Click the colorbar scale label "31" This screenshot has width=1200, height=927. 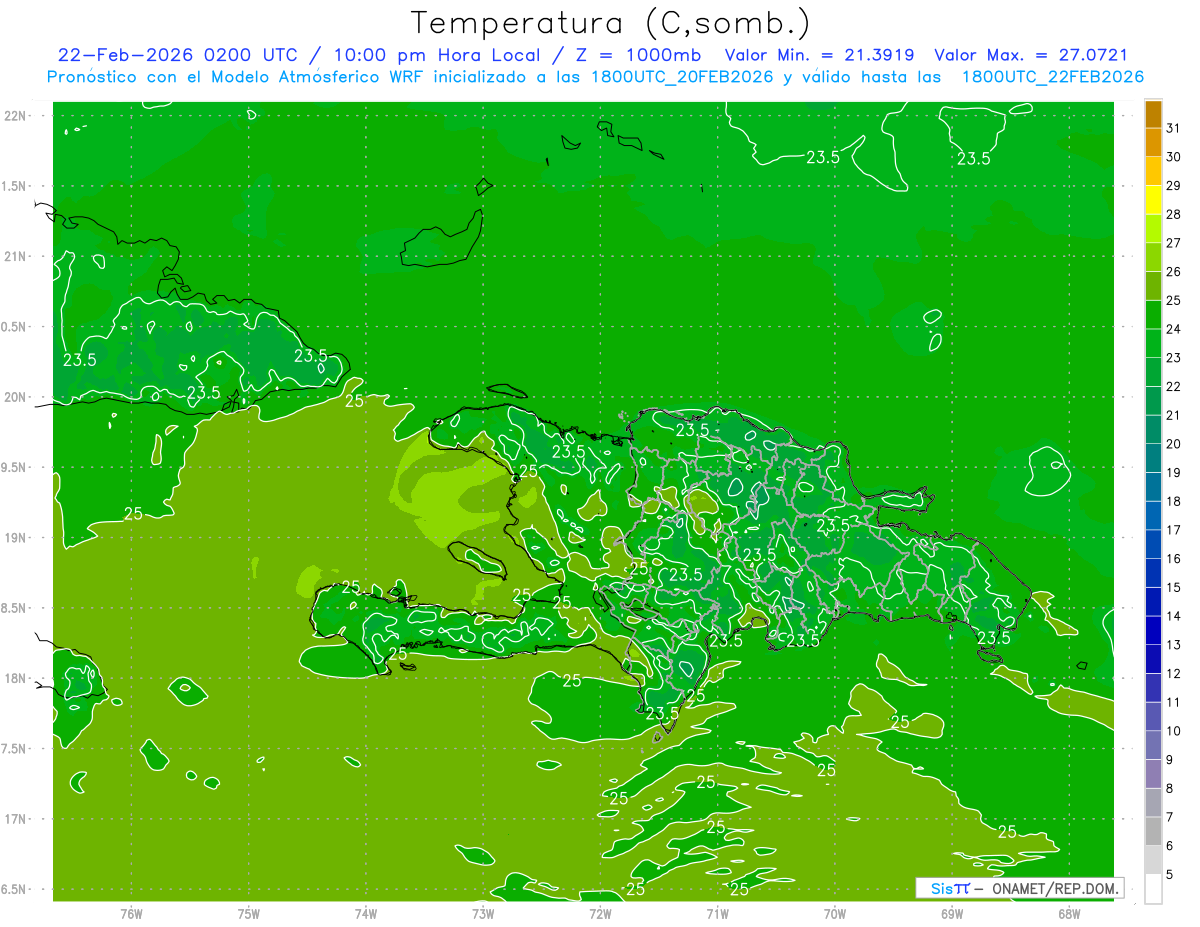pyautogui.click(x=1173, y=129)
